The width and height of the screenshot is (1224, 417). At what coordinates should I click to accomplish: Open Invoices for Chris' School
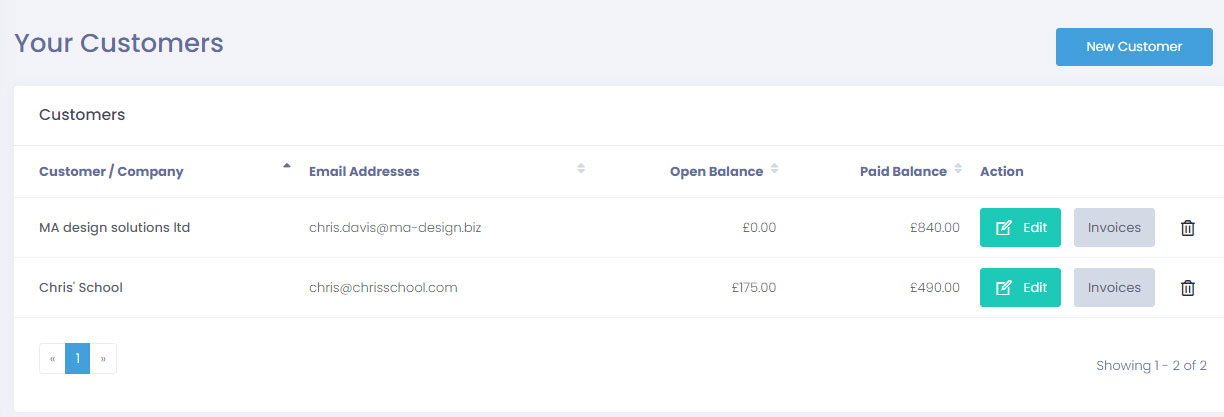(x=1114, y=288)
